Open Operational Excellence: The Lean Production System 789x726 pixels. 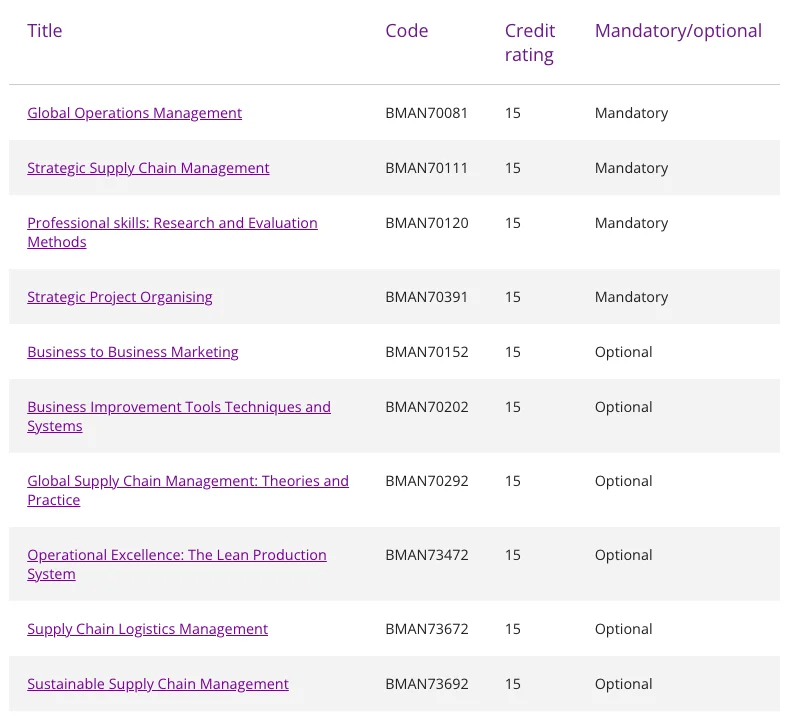[x=176, y=555]
